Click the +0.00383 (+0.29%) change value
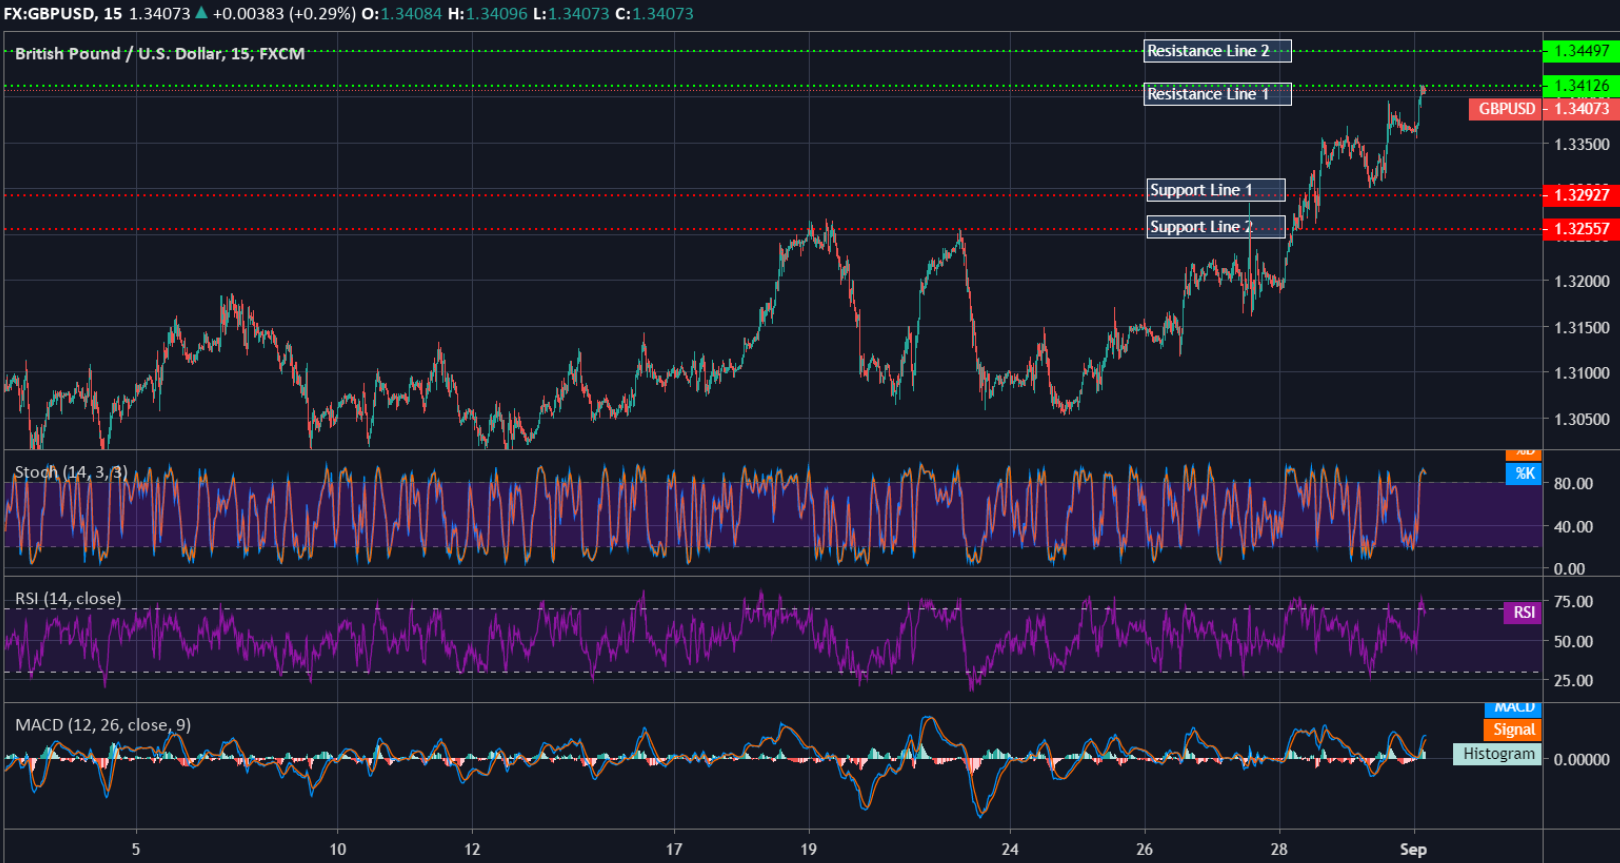1620x863 pixels. [284, 14]
